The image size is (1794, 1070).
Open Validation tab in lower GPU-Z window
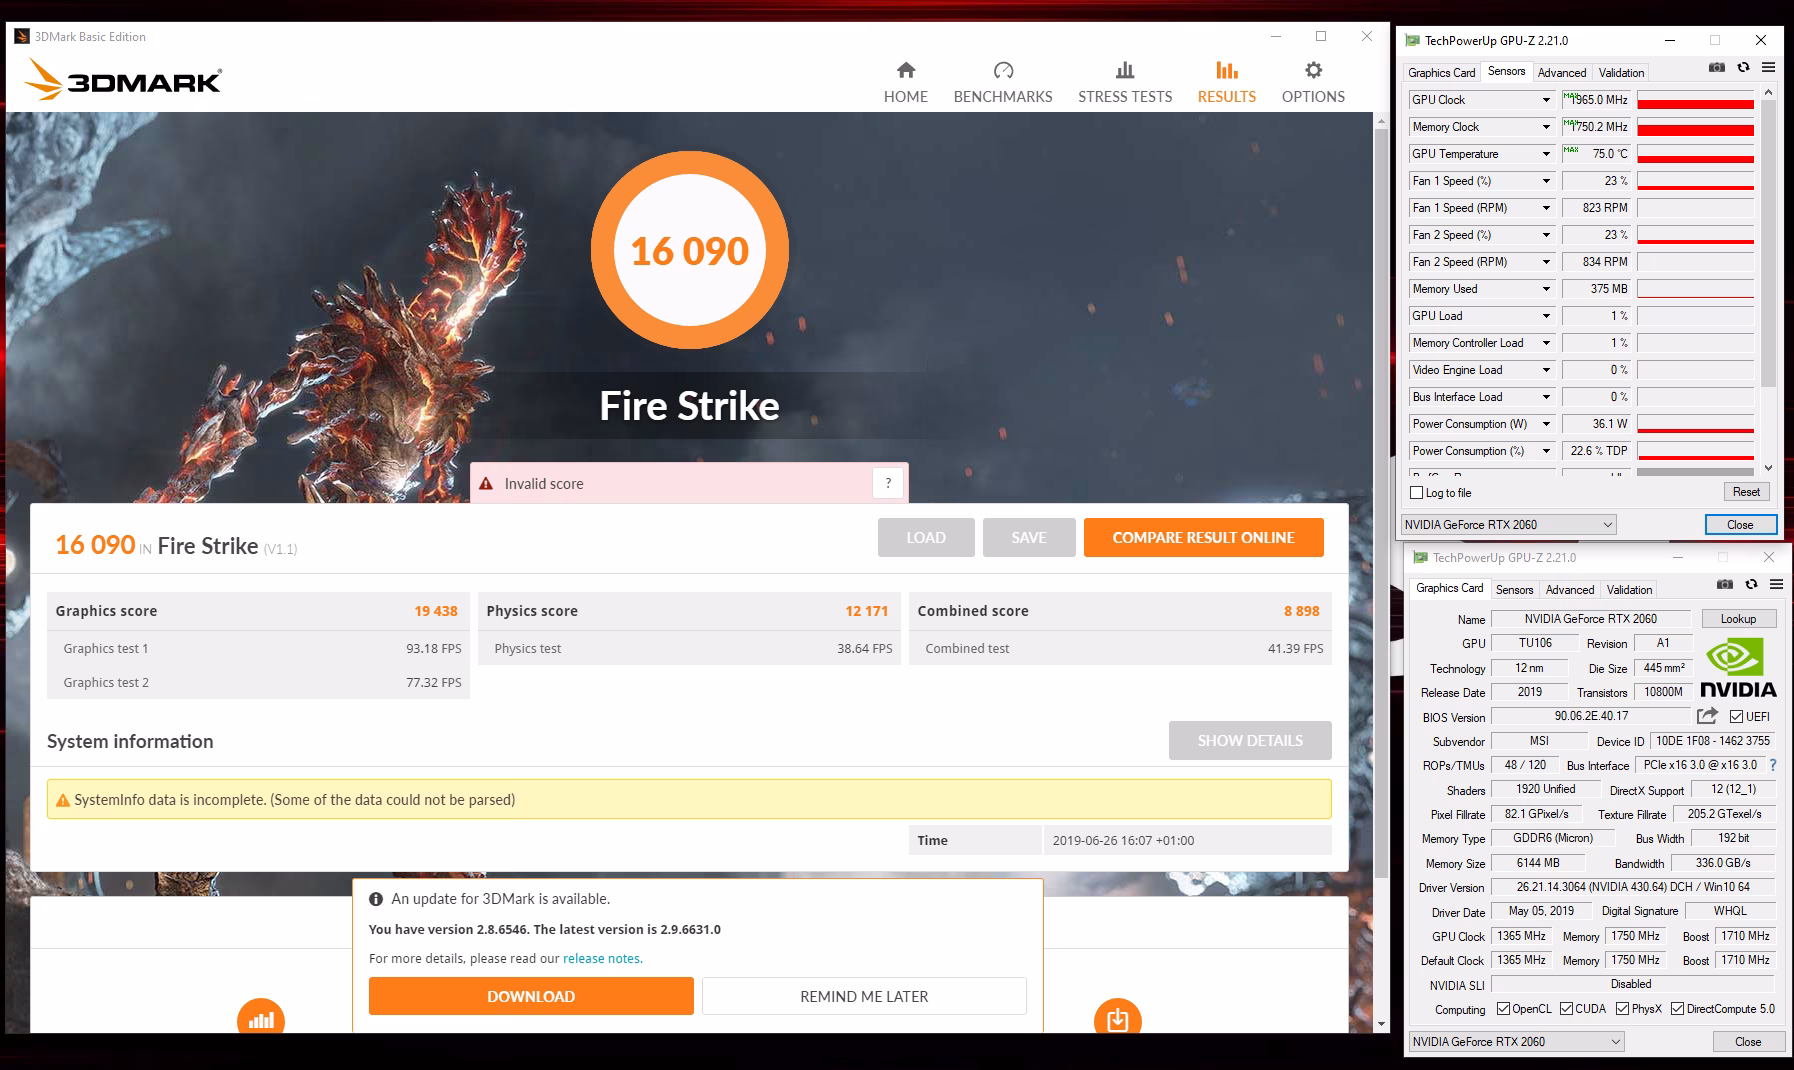1629,589
